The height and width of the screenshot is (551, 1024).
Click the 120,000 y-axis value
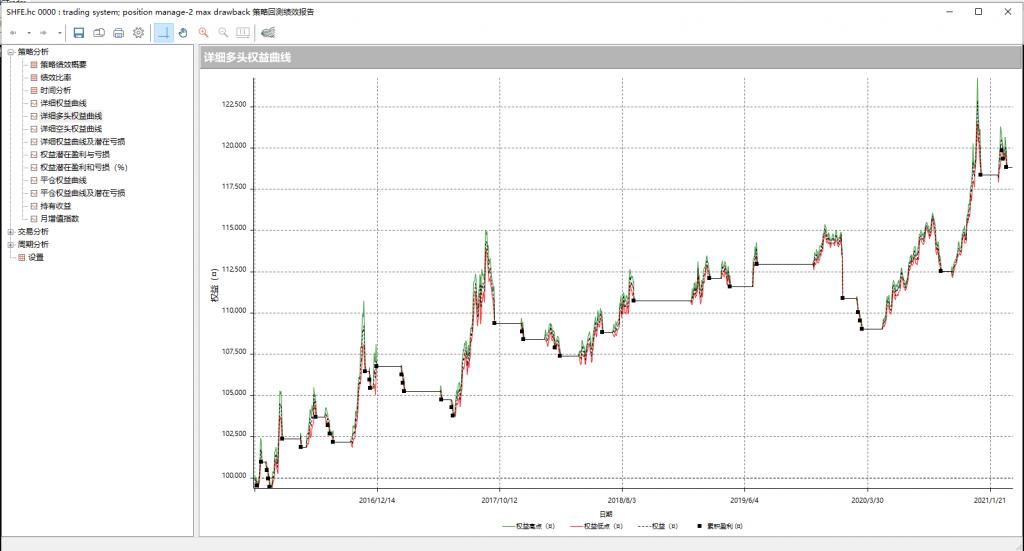pyautogui.click(x=234, y=146)
